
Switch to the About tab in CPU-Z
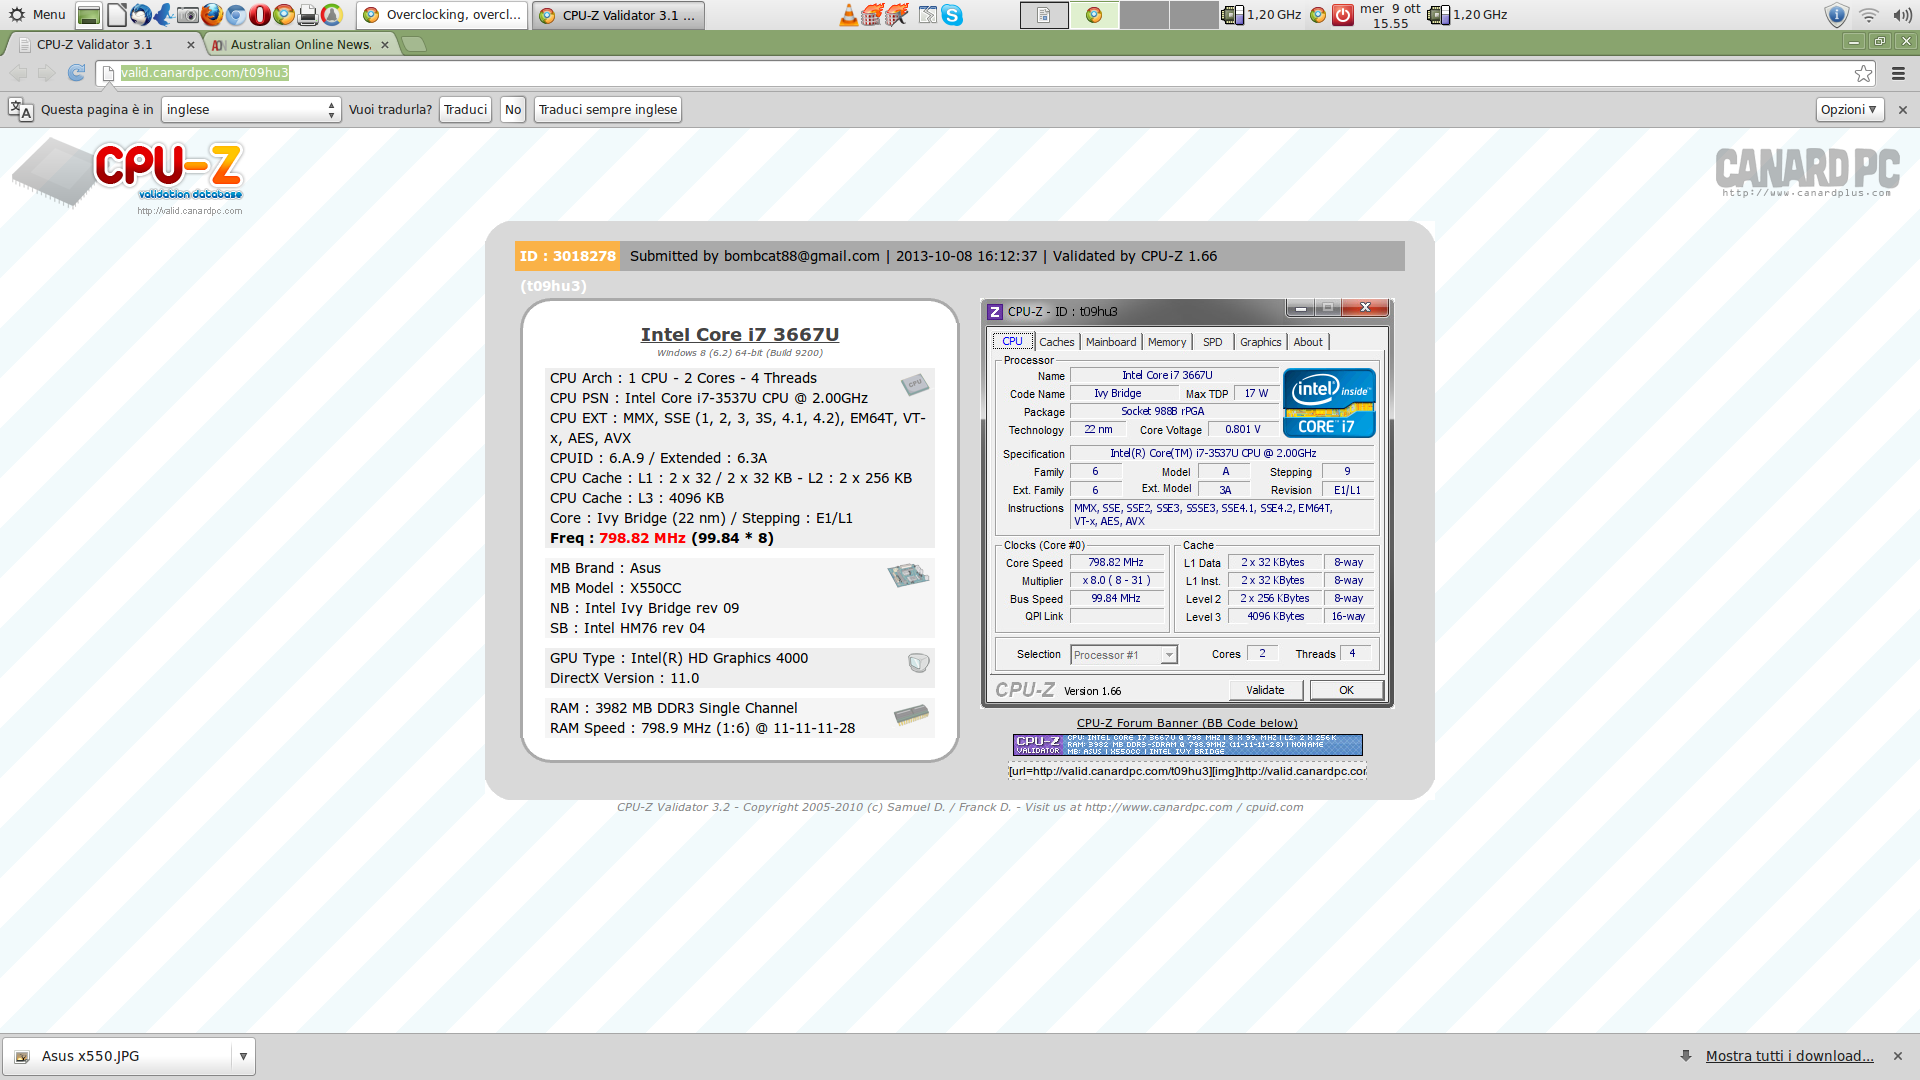(1308, 342)
